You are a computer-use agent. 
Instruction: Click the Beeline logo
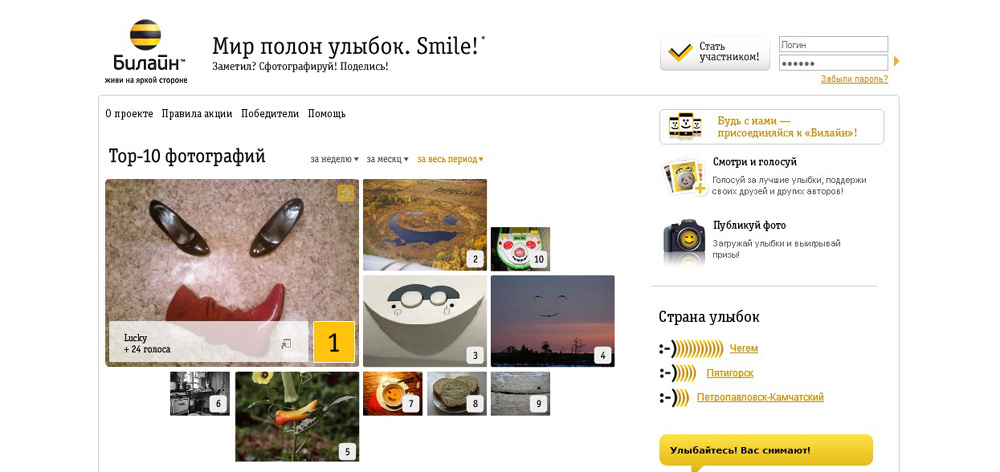coord(146,52)
